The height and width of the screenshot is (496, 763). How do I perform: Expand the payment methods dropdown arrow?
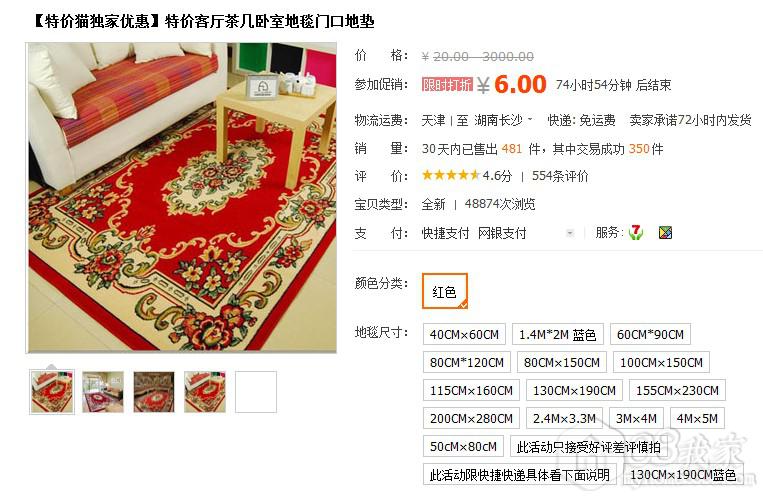[570, 234]
